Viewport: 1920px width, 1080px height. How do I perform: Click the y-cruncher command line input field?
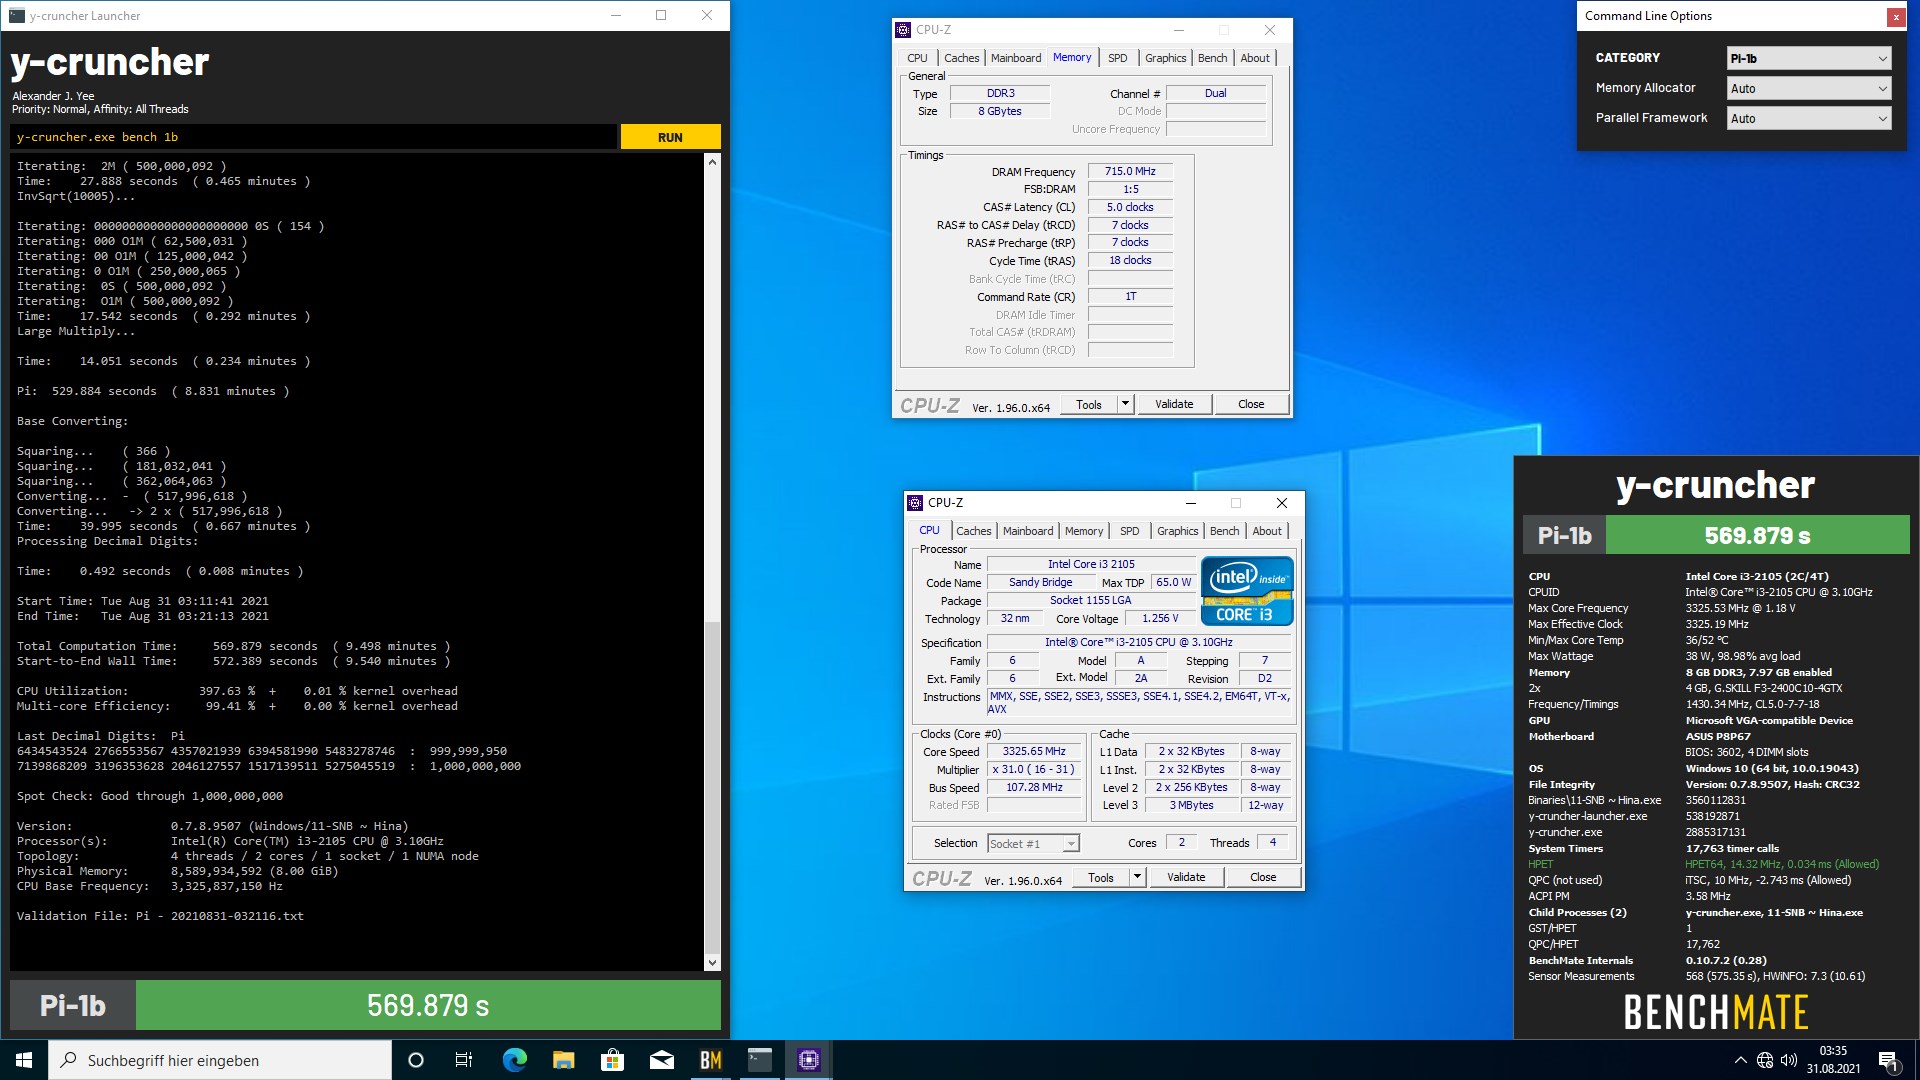point(313,137)
